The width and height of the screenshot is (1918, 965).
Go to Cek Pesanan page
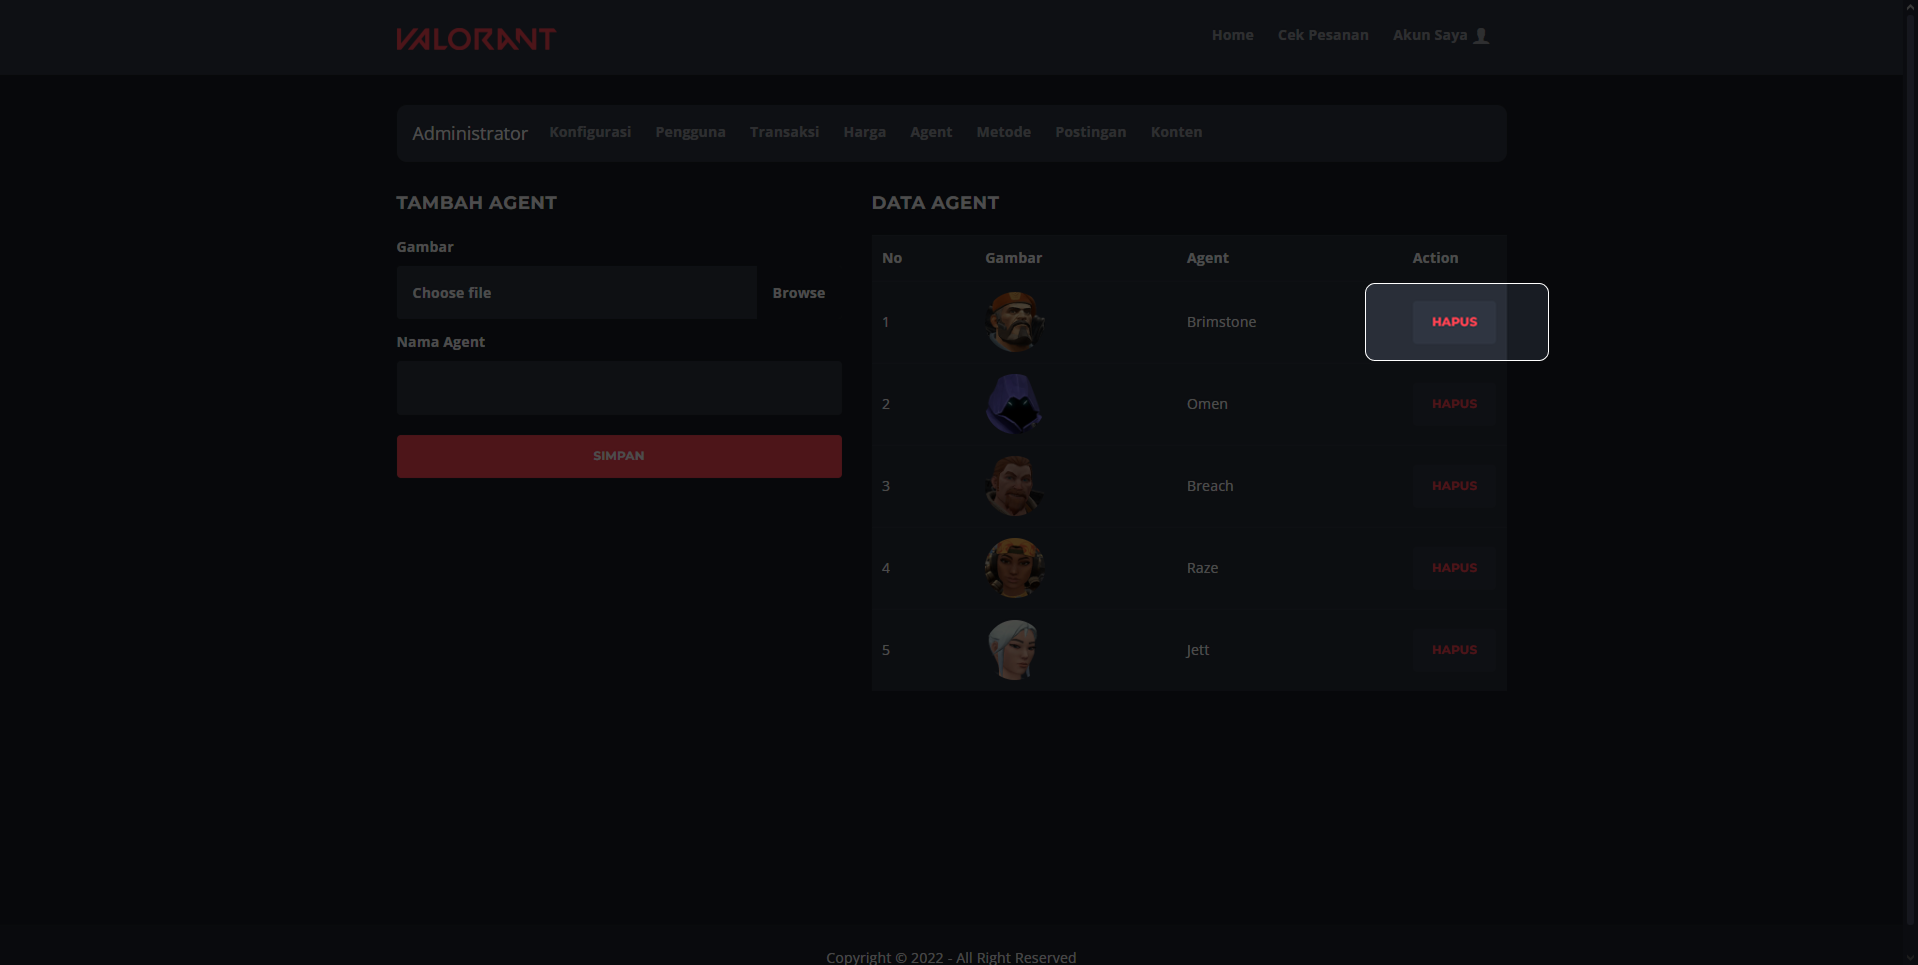point(1323,35)
